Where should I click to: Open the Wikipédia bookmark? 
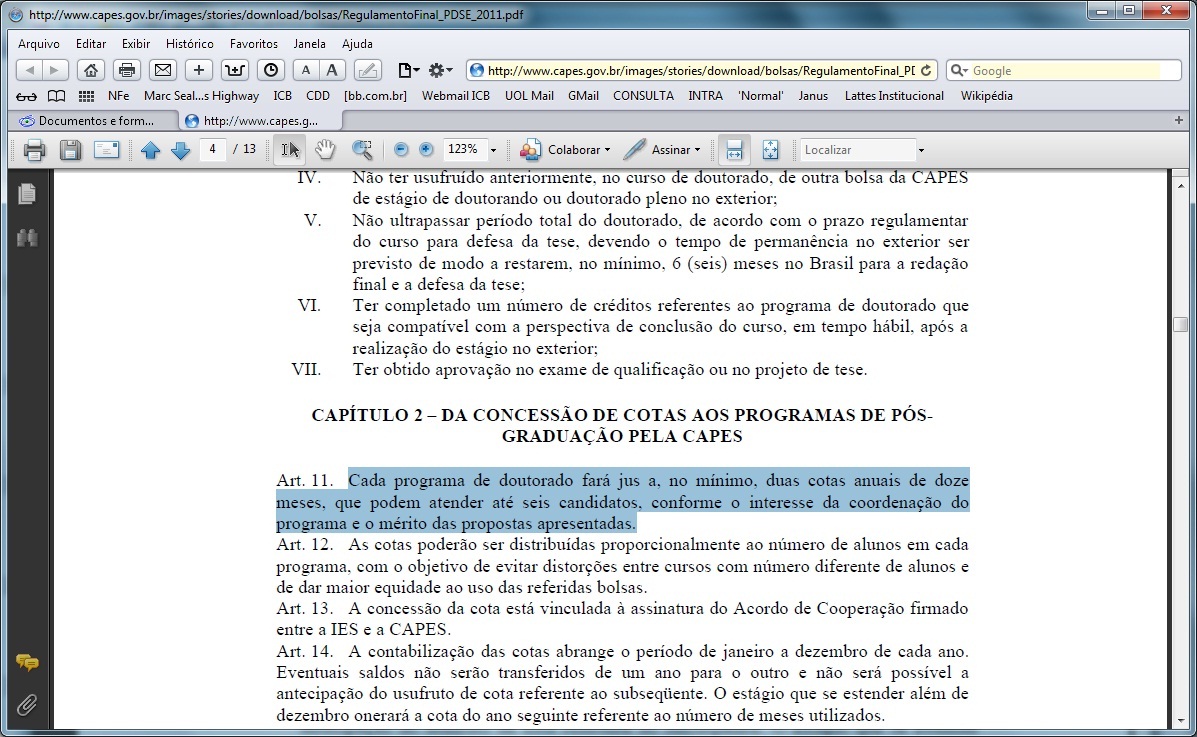tap(986, 96)
